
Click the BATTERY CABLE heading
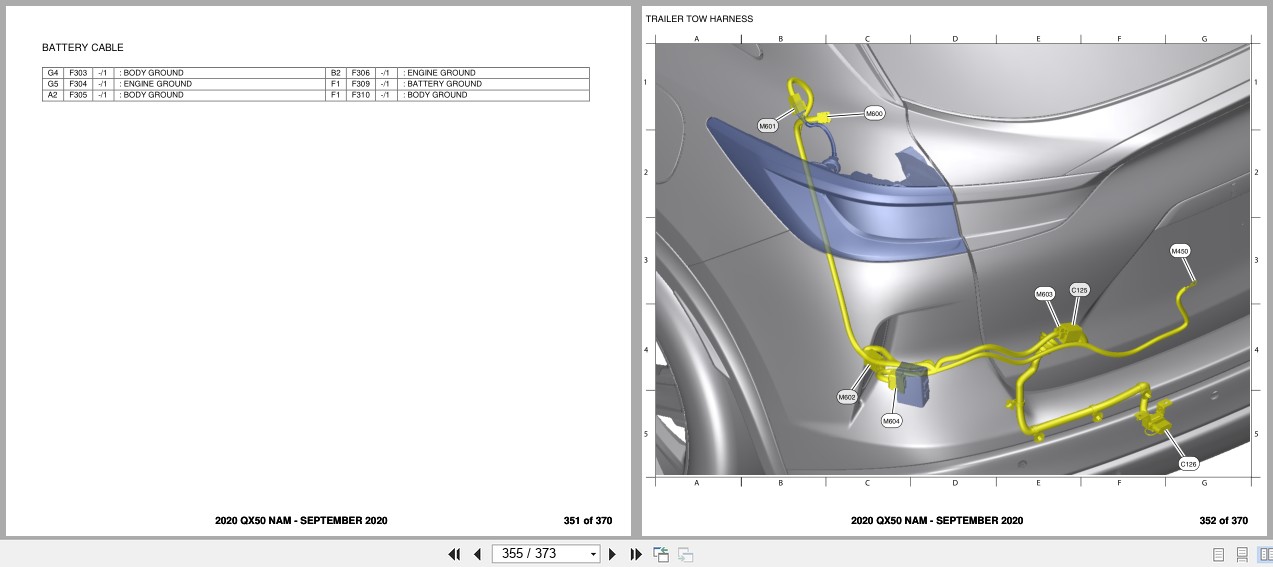83,48
